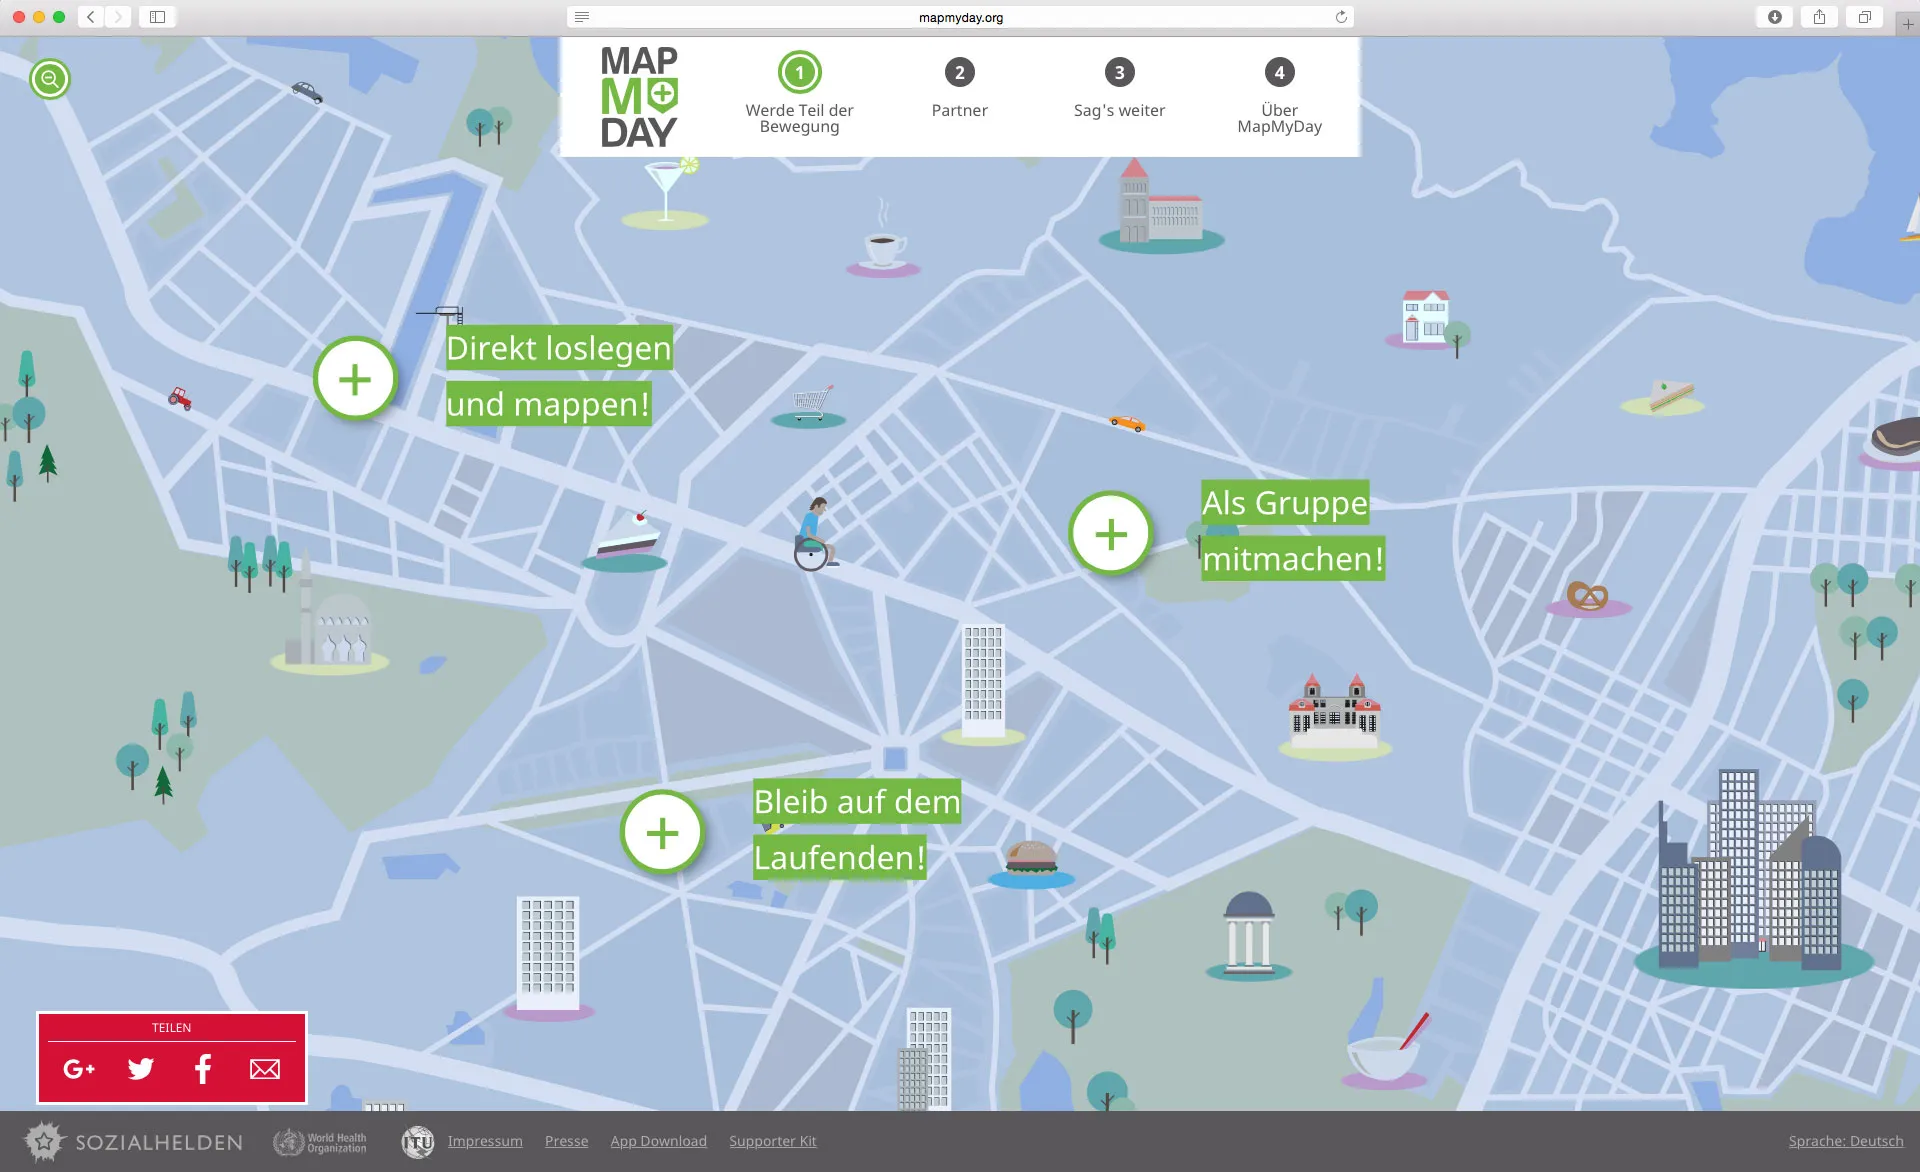Click the Direkt loslegen label
The width and height of the screenshot is (1920, 1172).
click(x=559, y=348)
